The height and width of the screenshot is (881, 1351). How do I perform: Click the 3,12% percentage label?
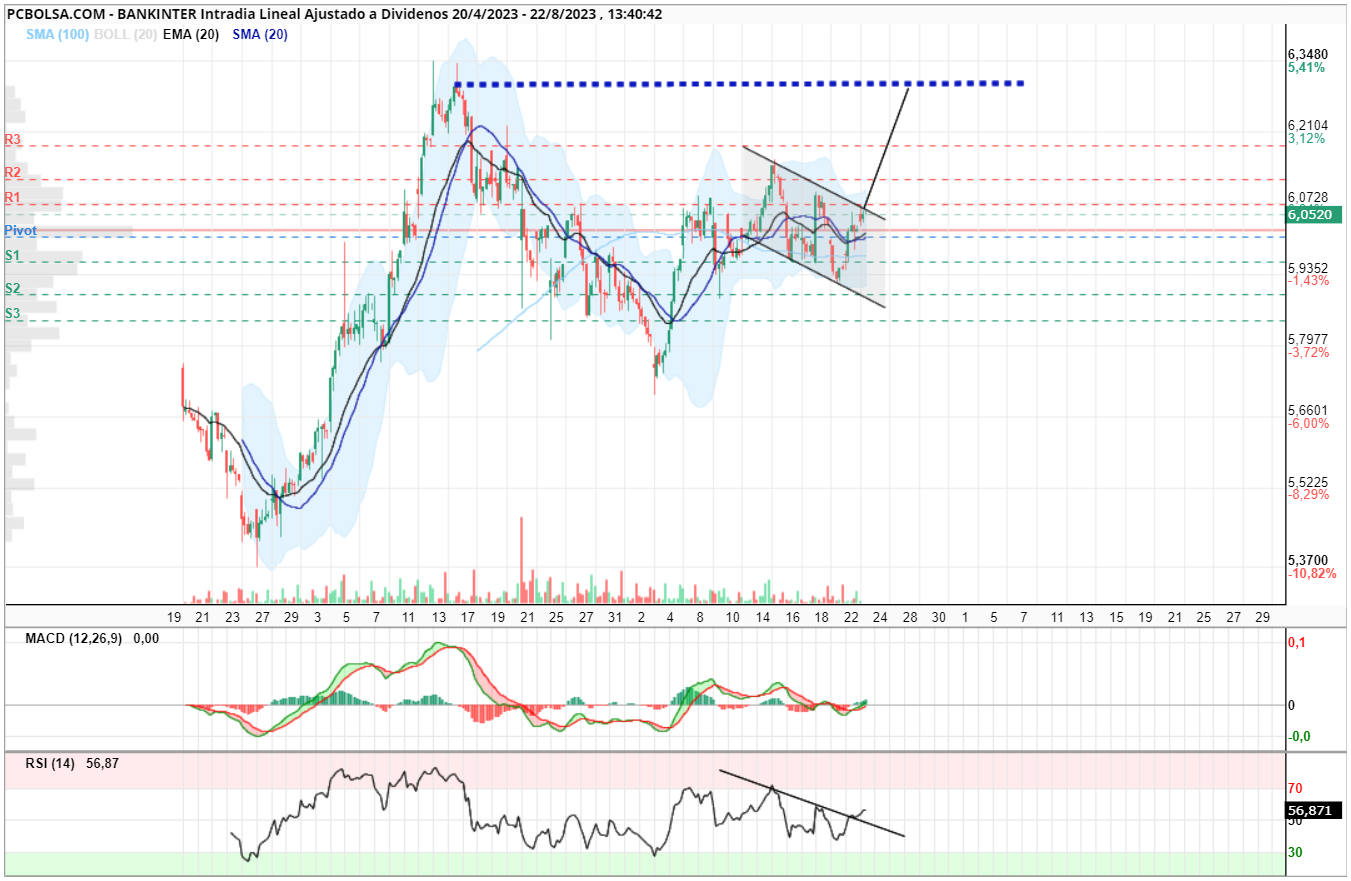coord(1306,139)
